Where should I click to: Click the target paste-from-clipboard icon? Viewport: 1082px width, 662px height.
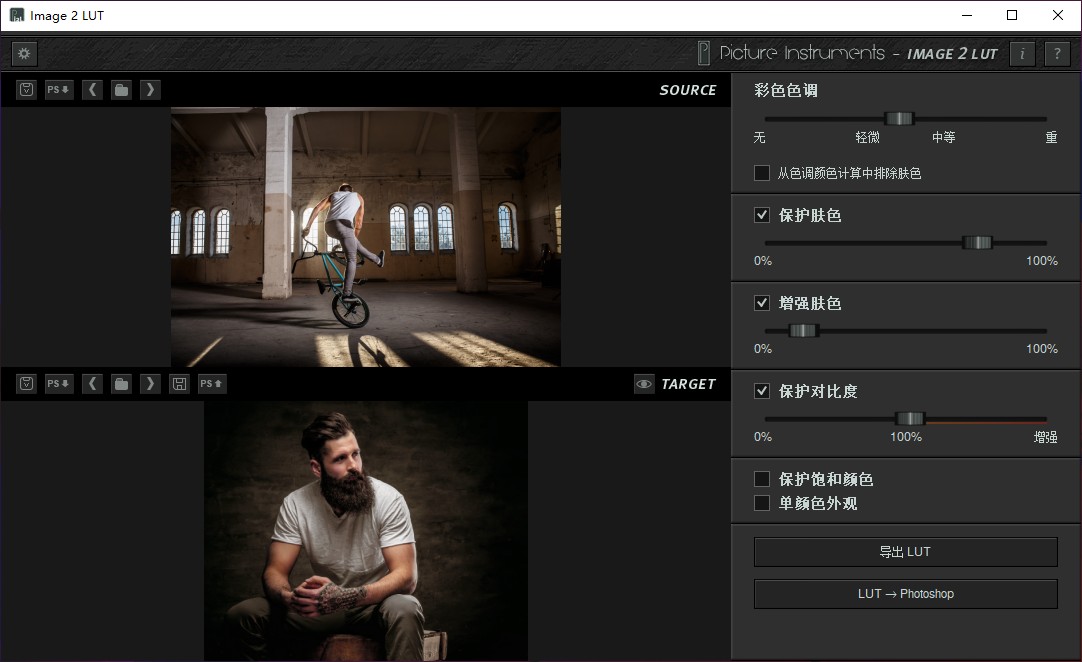point(26,384)
